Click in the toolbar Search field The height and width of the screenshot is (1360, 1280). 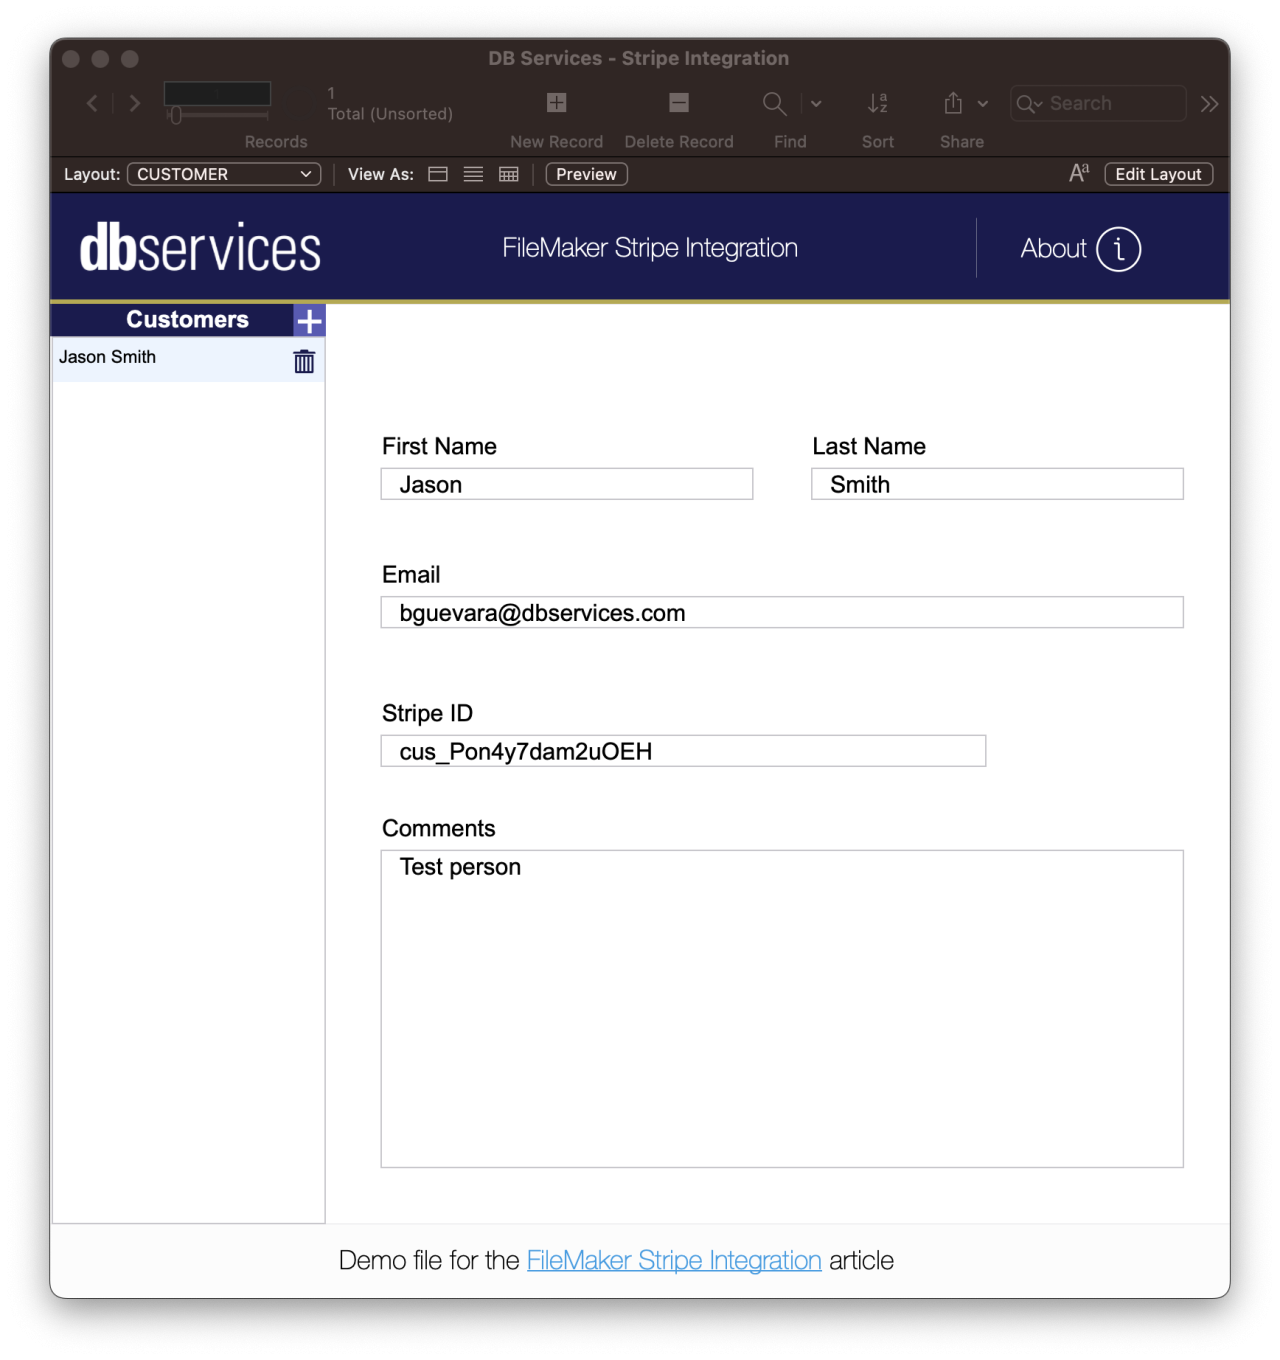(x=1098, y=103)
